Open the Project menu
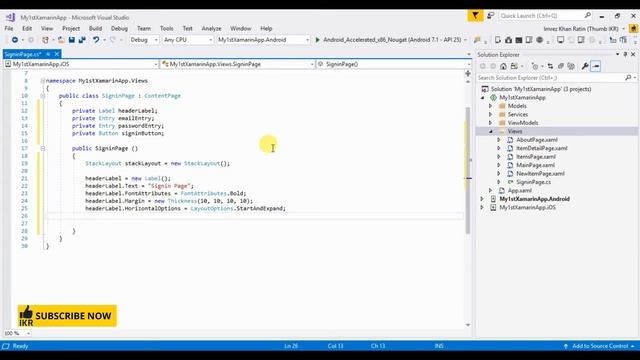 [71, 28]
